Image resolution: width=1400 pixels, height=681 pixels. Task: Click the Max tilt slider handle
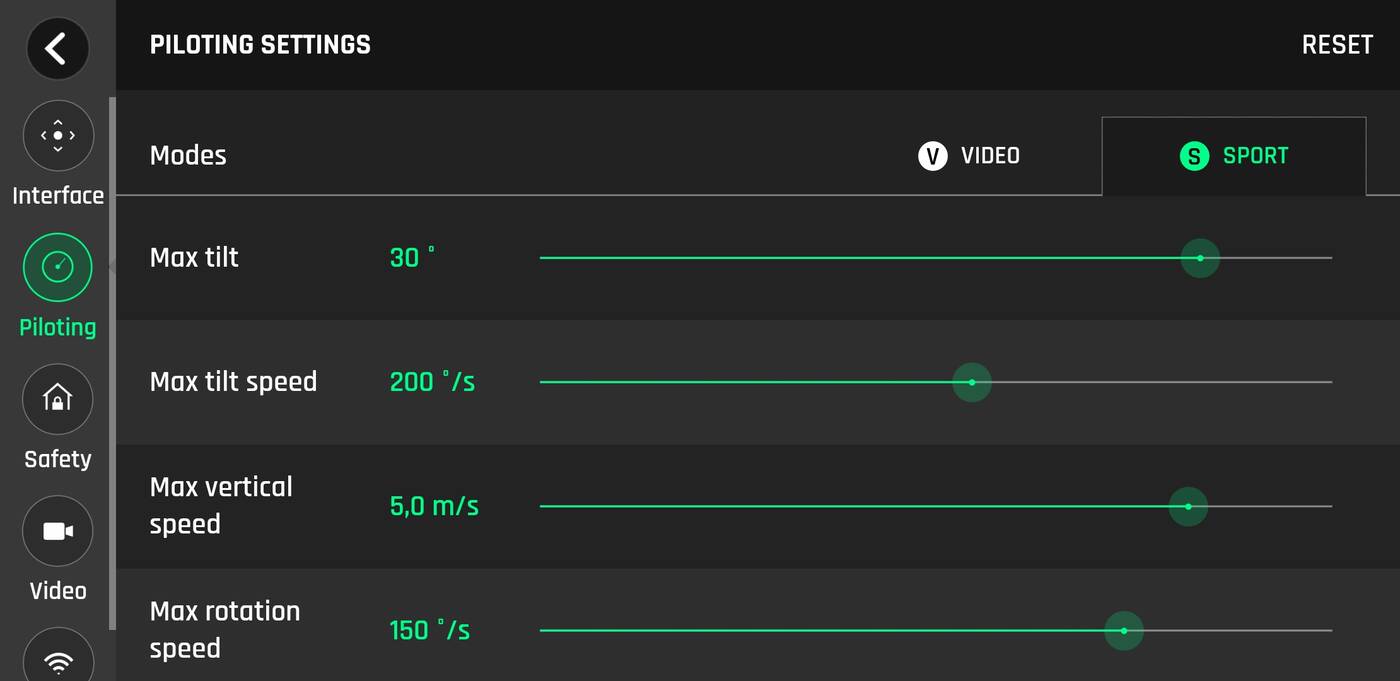pos(1200,258)
